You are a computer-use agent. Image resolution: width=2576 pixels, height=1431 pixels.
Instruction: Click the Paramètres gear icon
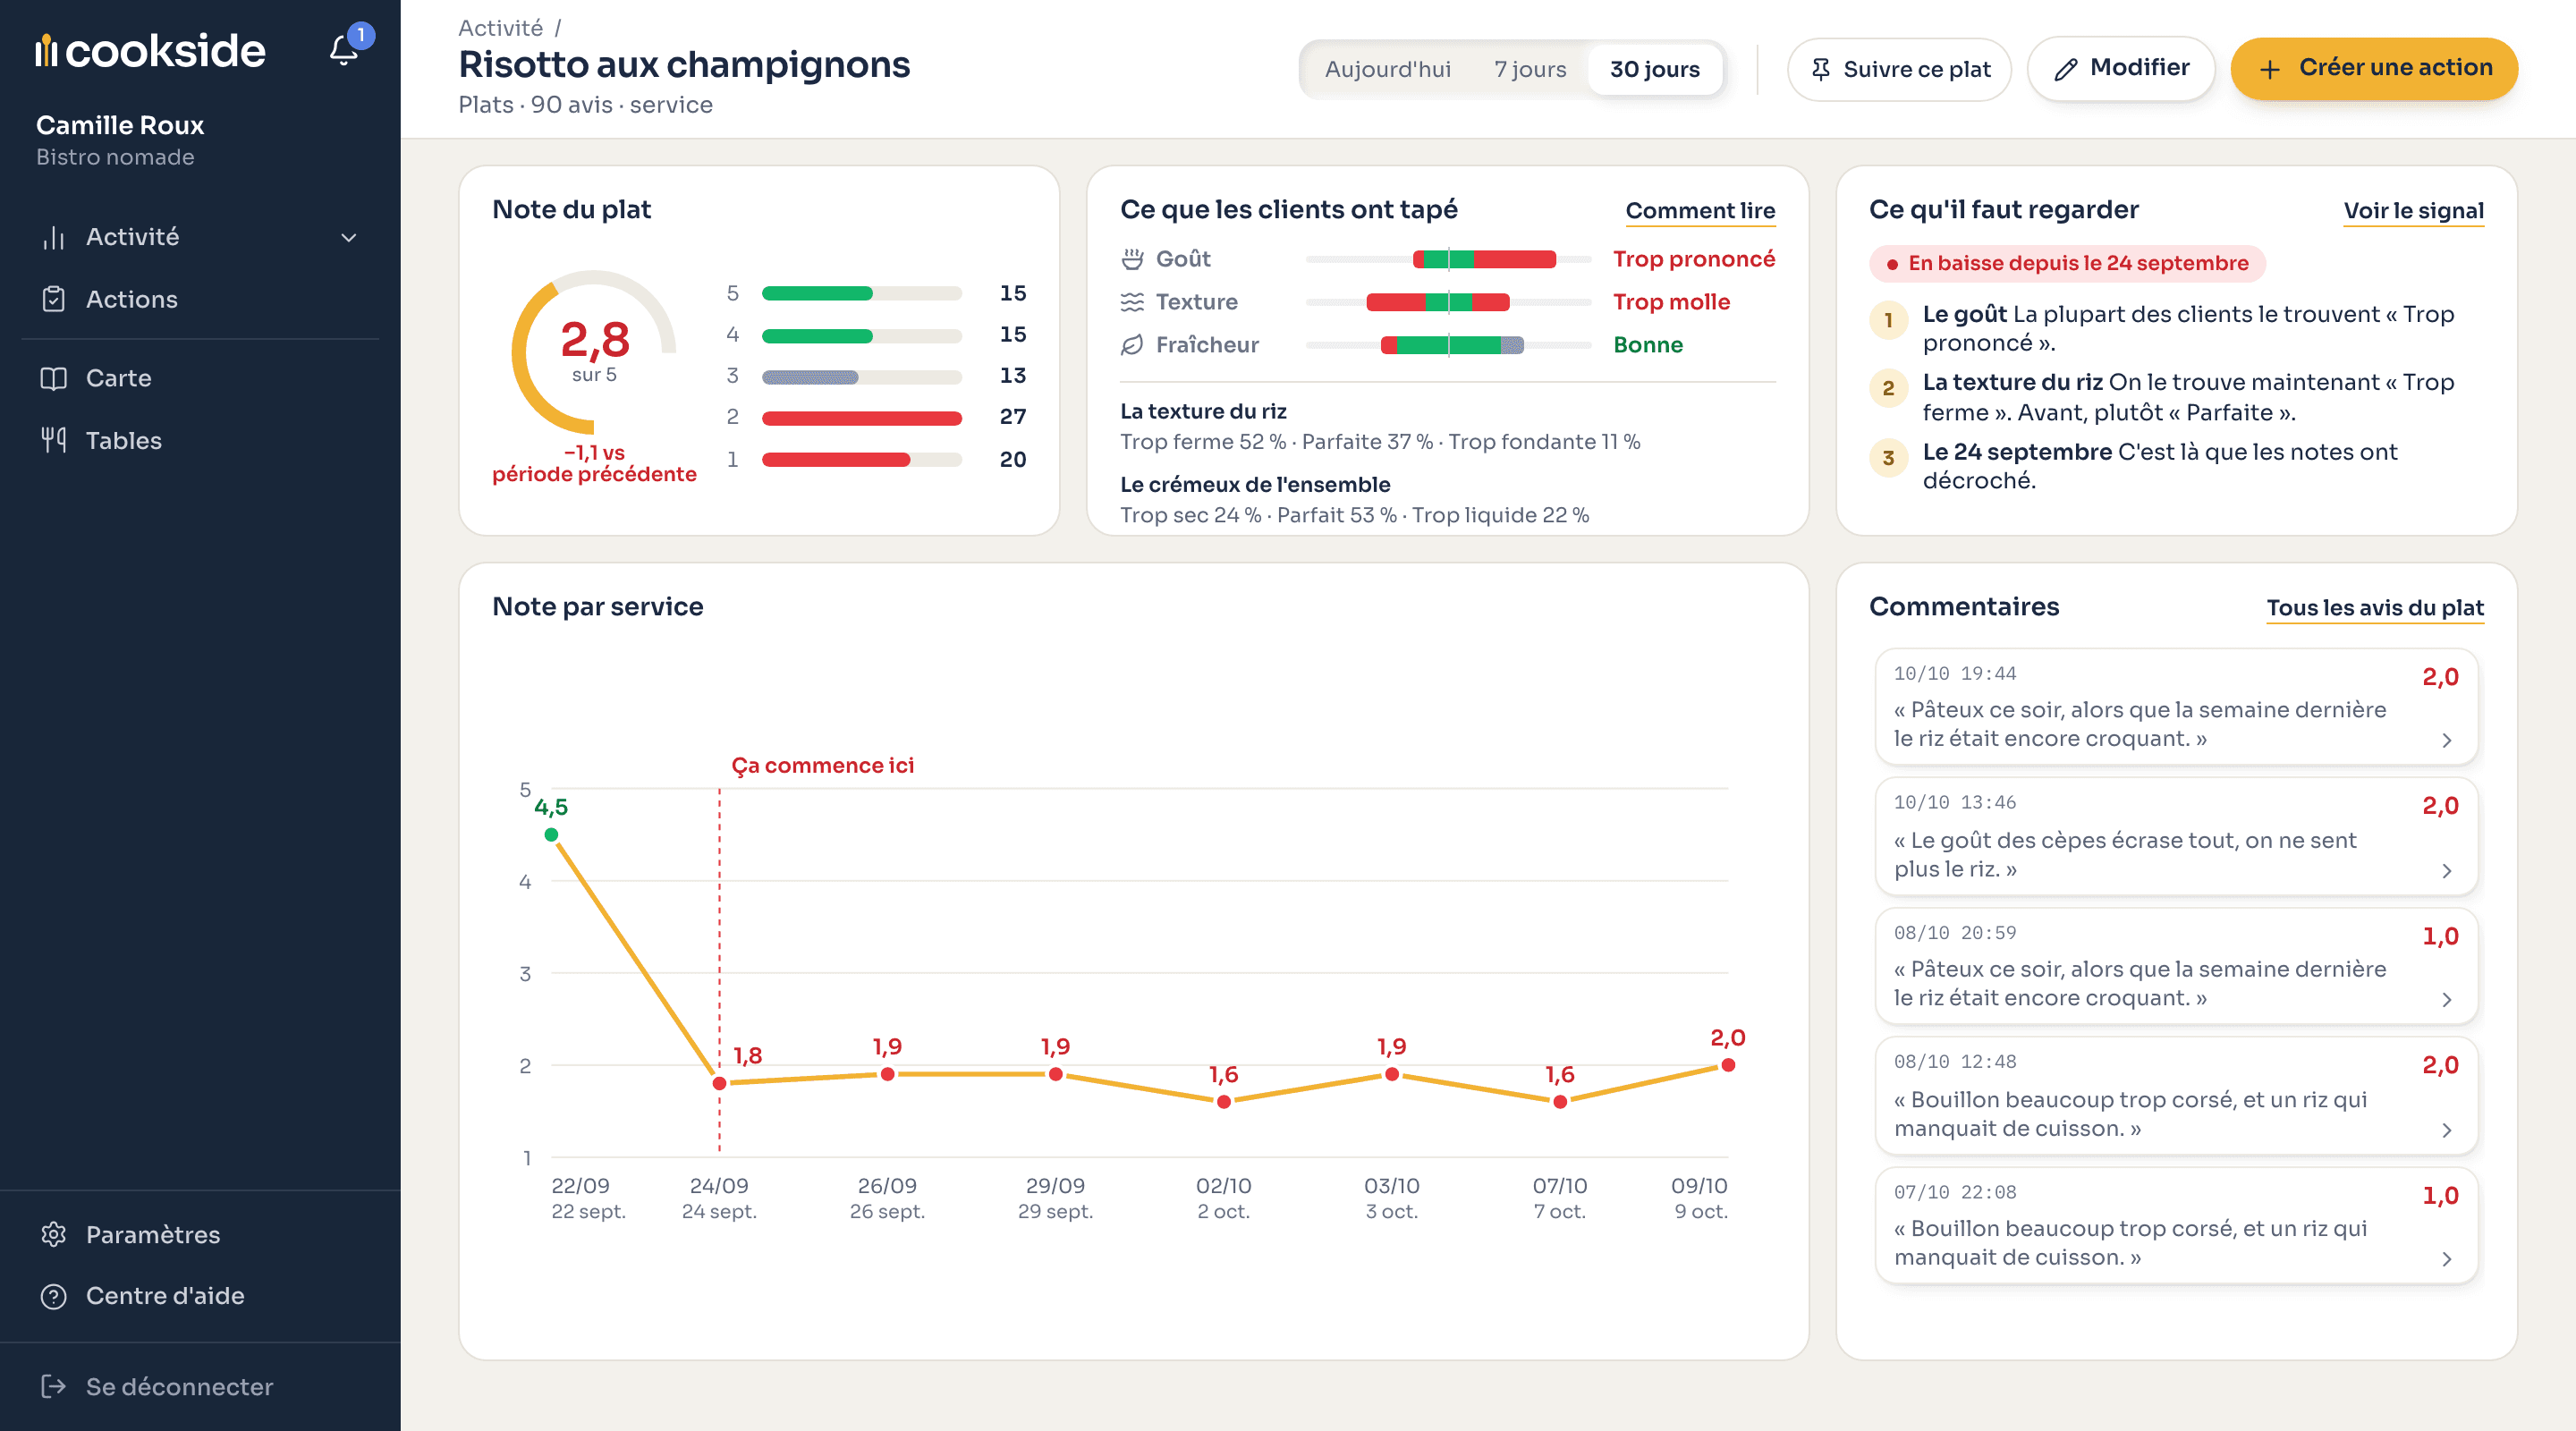click(53, 1234)
